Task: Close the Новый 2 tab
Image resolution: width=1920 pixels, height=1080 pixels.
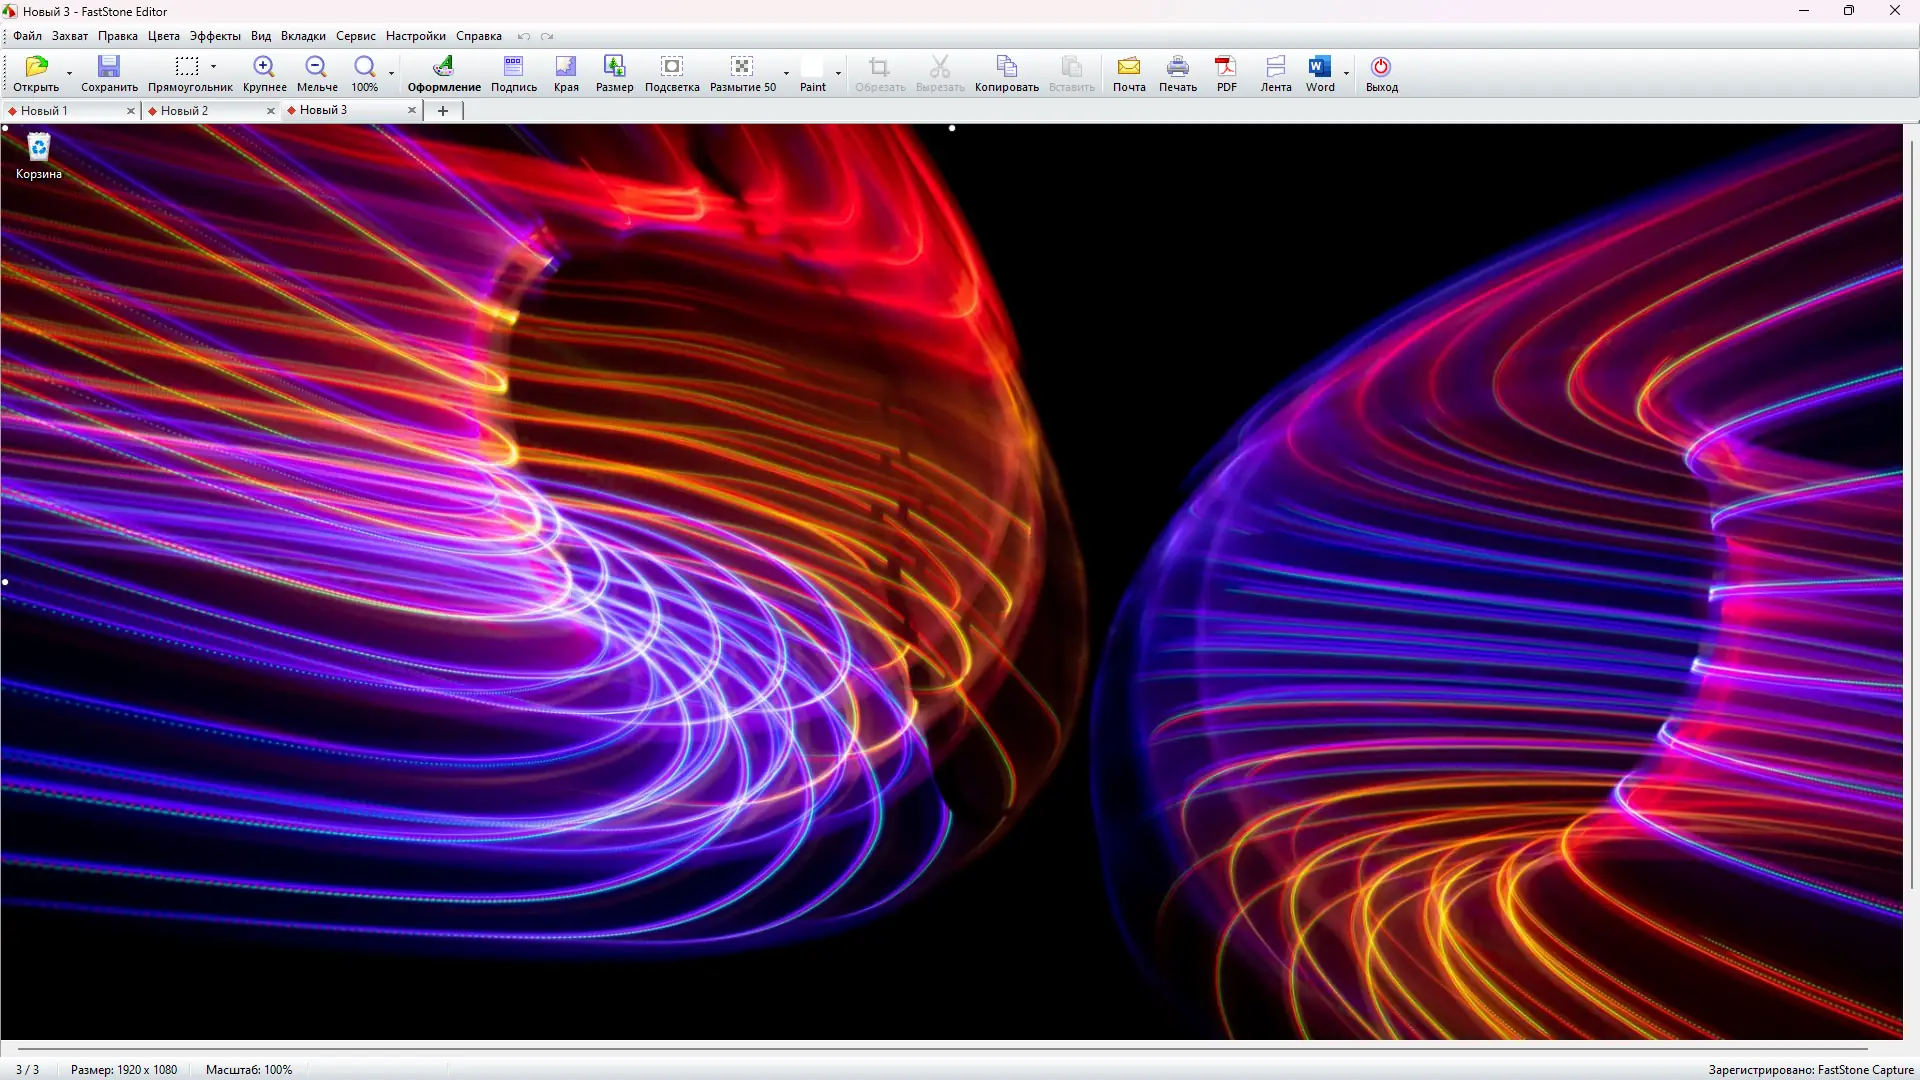Action: pyautogui.click(x=270, y=111)
